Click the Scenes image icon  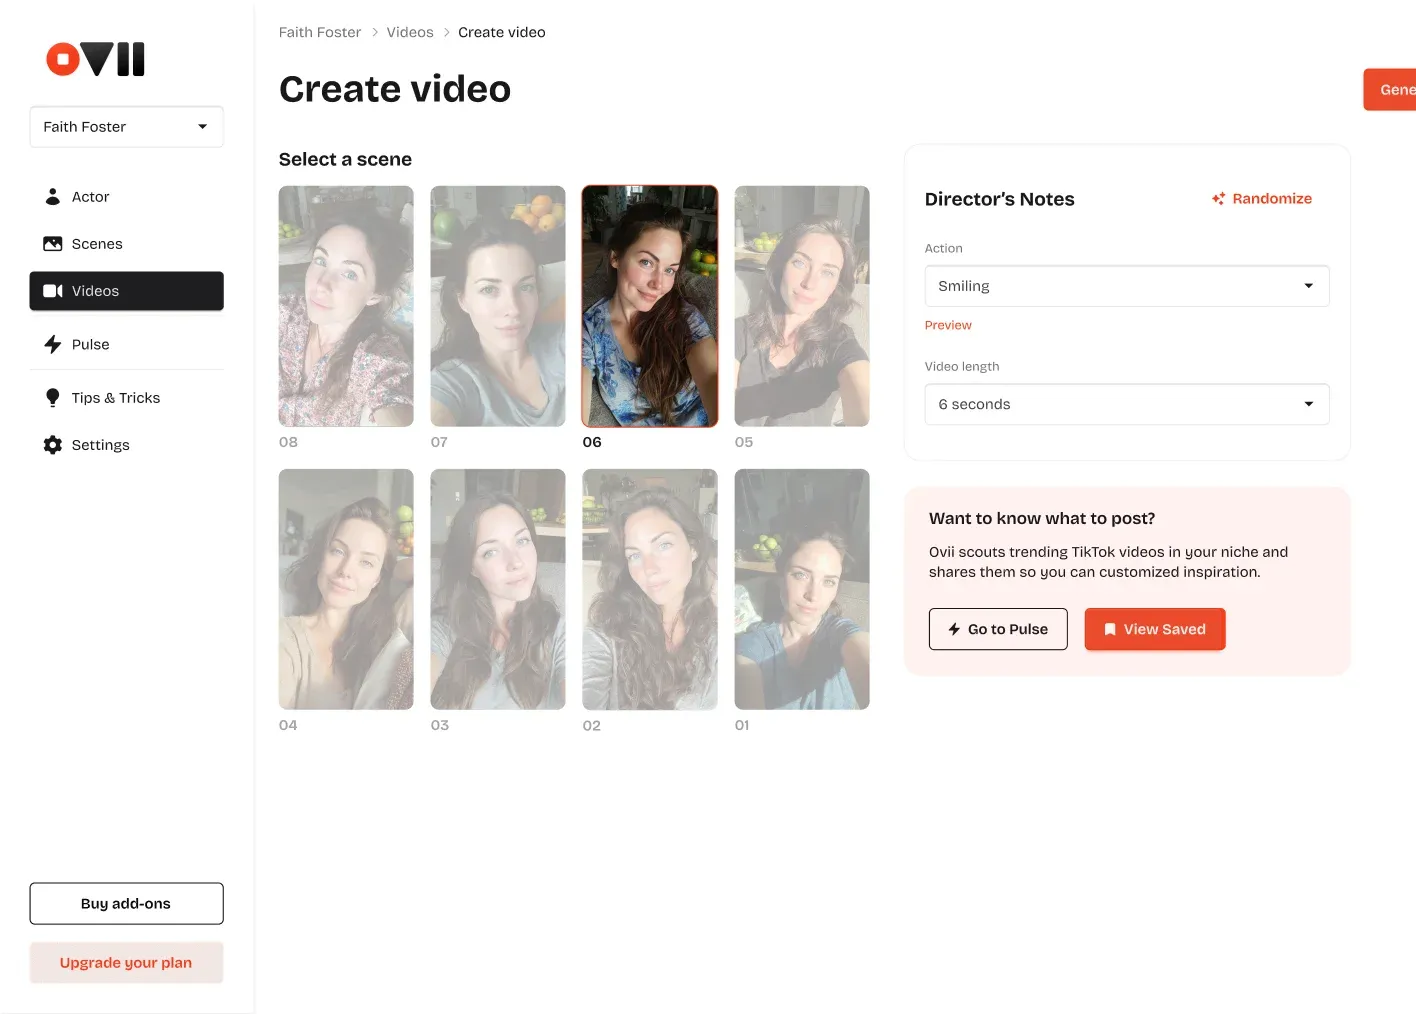pos(53,244)
